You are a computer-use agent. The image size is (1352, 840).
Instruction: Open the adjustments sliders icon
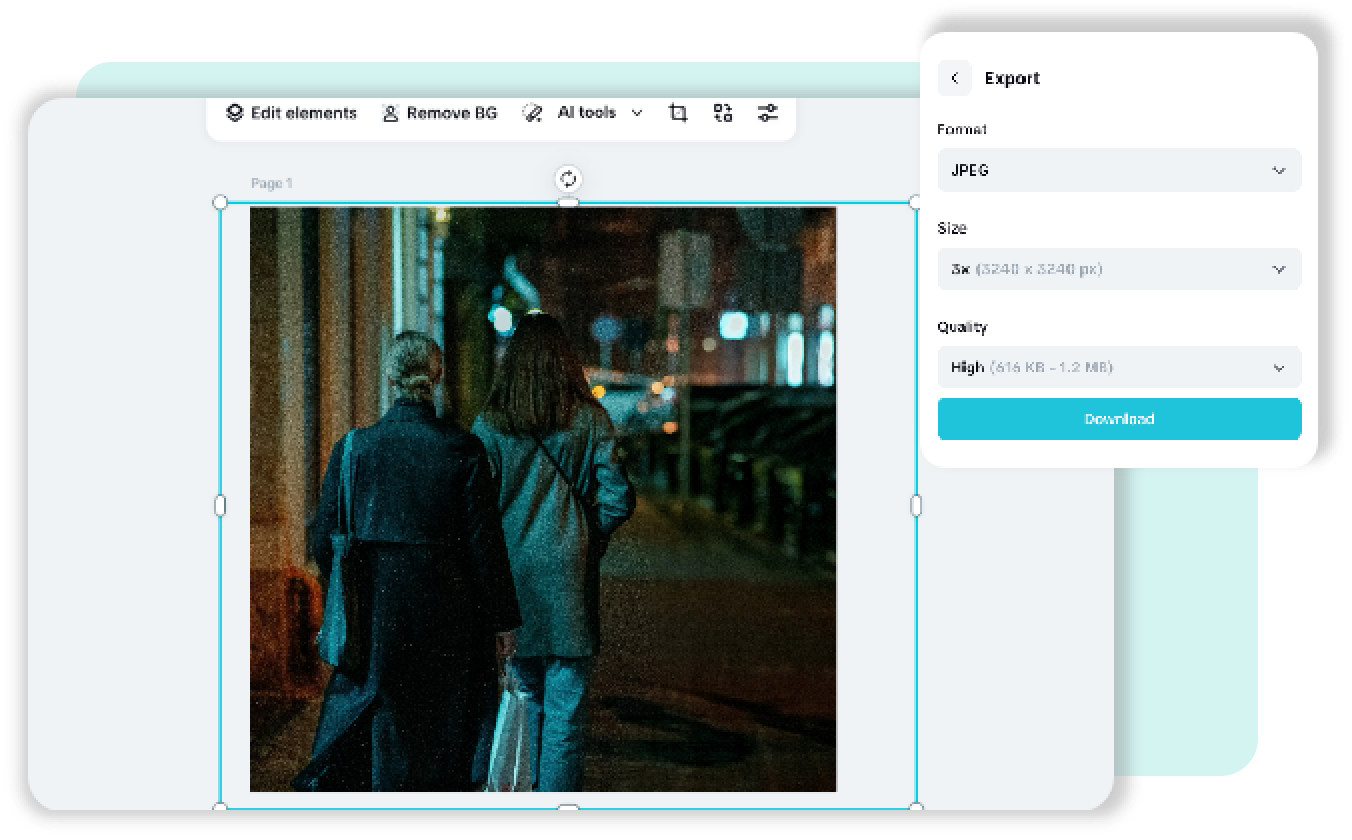point(767,113)
